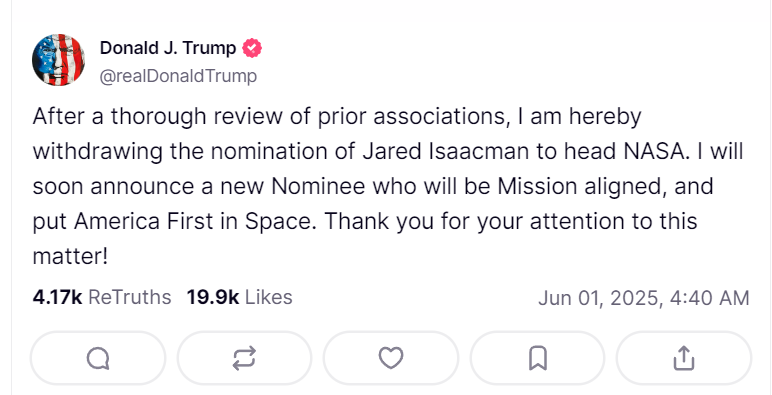Click the reply speech bubble icon

[98, 358]
